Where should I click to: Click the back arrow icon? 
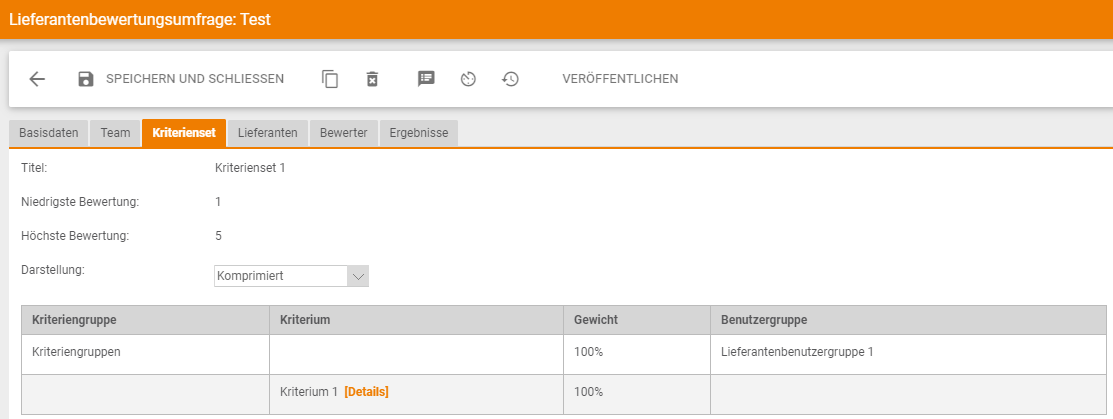coord(37,79)
